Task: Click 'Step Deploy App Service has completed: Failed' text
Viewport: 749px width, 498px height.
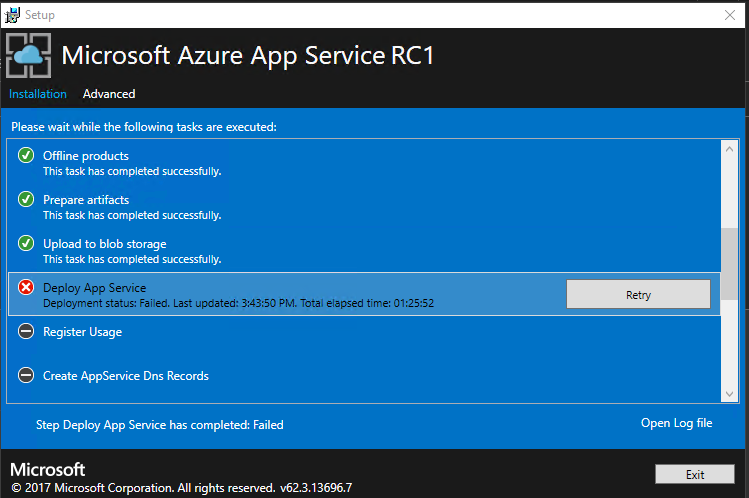Action: [160, 425]
